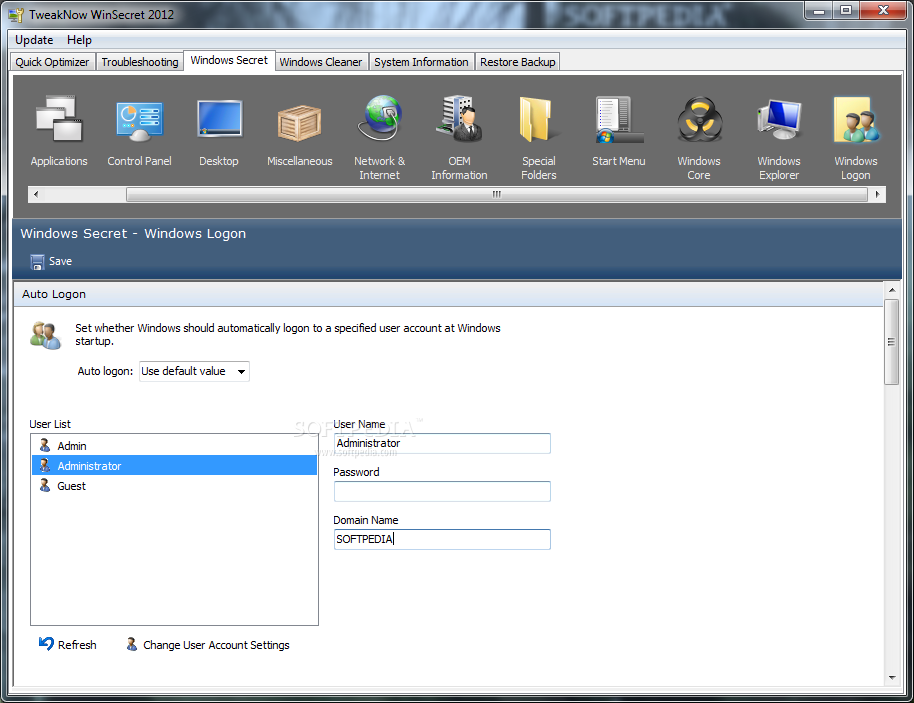Screen dimensions: 914x703
Task: Open the OEM Information icon
Action: point(459,119)
